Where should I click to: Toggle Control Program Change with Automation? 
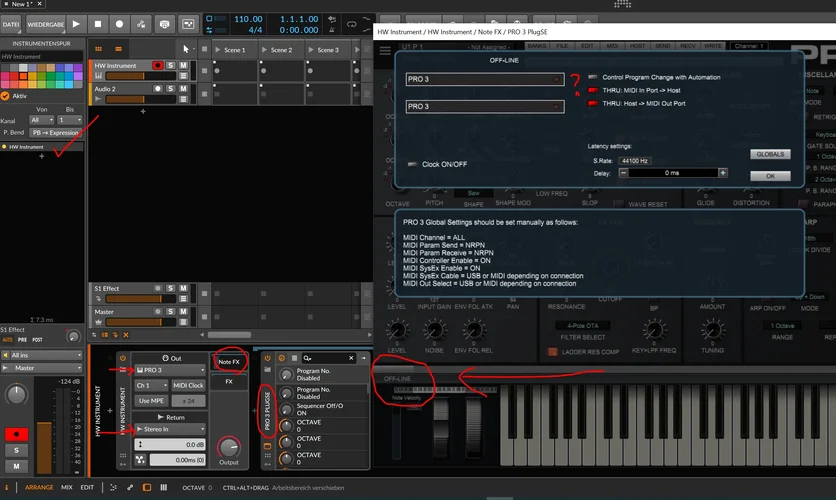coord(592,77)
